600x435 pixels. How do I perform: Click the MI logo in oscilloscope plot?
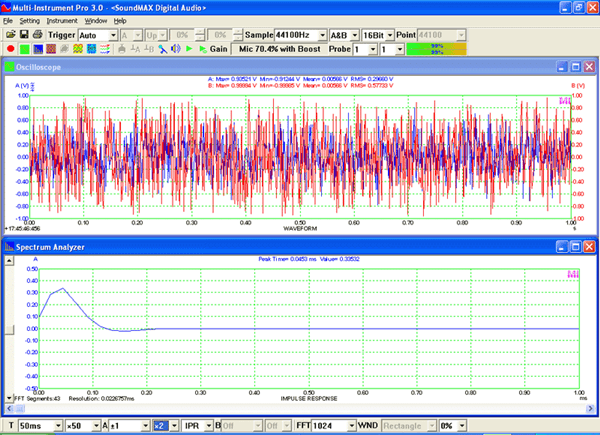(564, 102)
